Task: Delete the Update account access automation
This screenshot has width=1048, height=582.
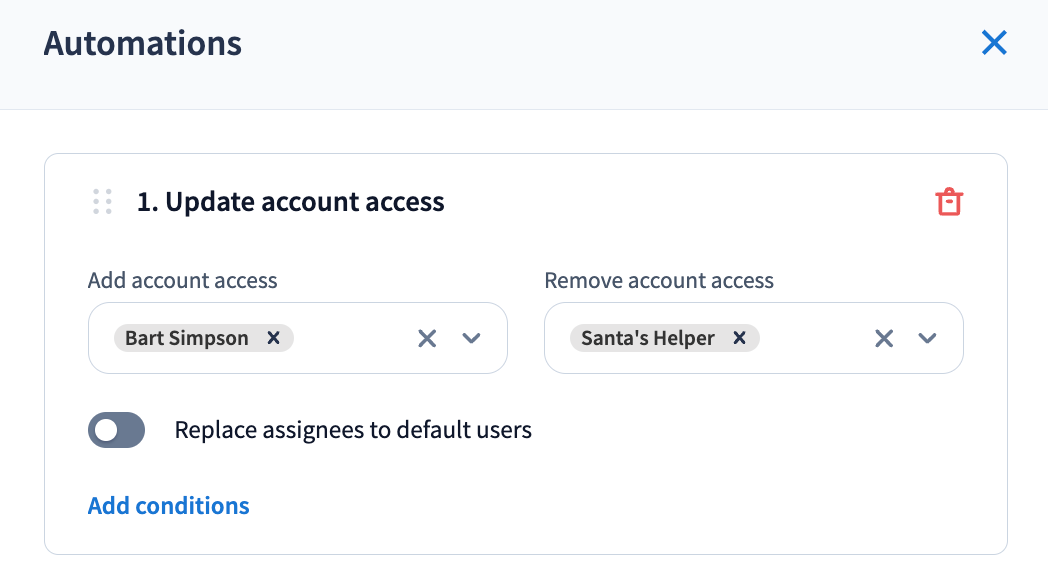Action: 948,202
